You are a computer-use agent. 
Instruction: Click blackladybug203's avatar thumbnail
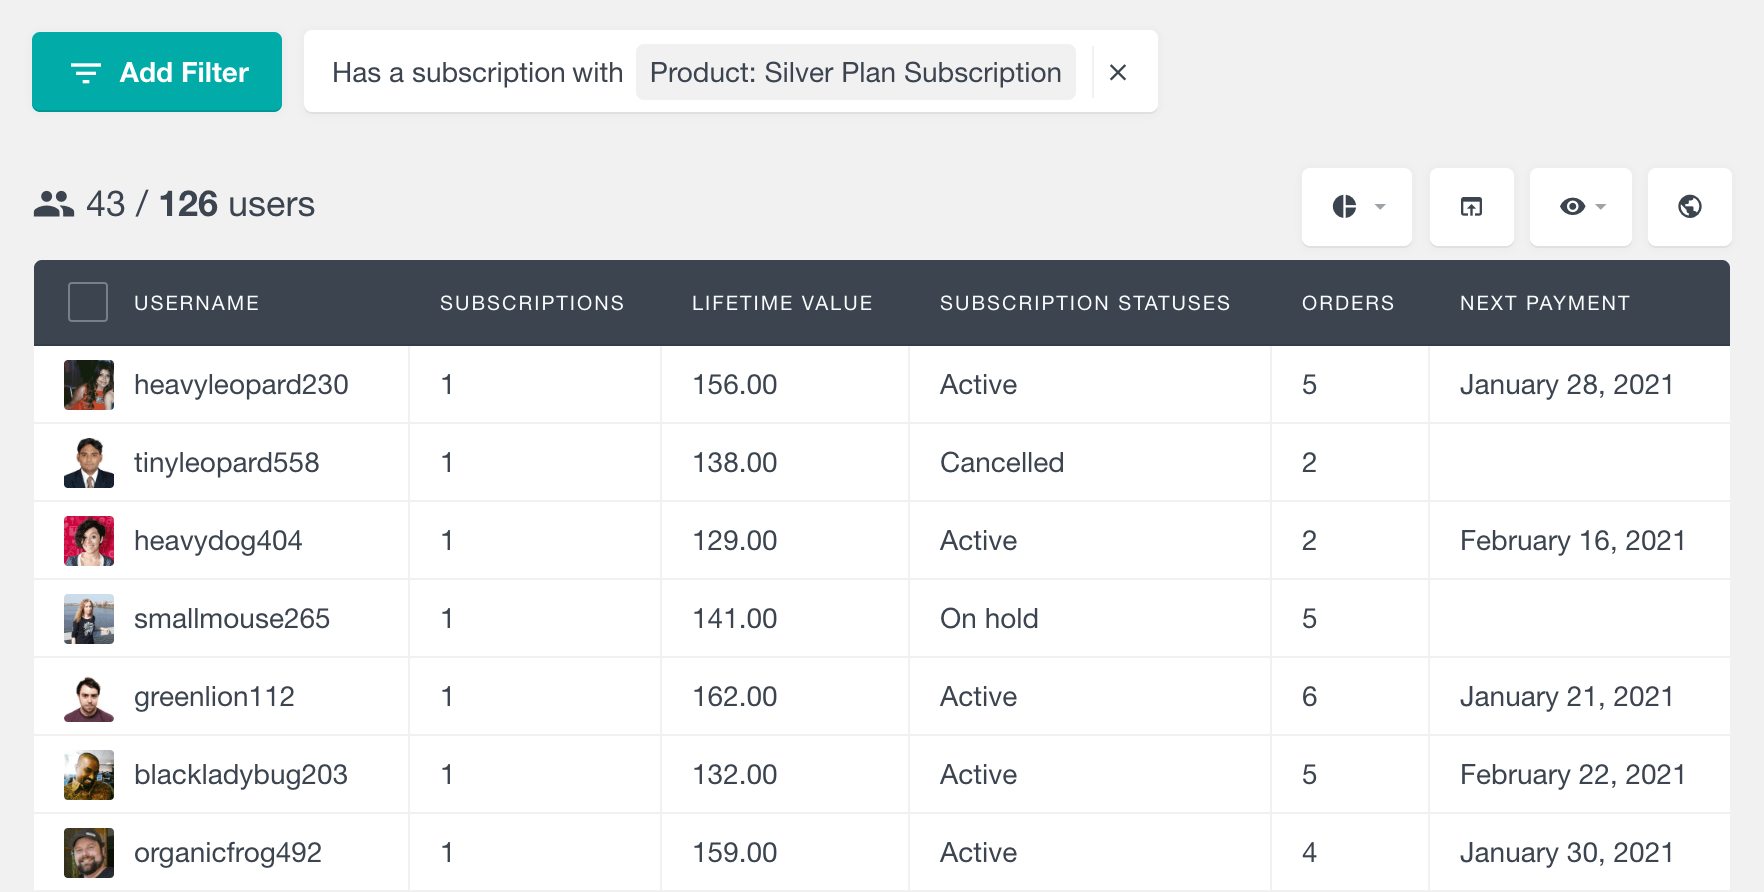89,775
